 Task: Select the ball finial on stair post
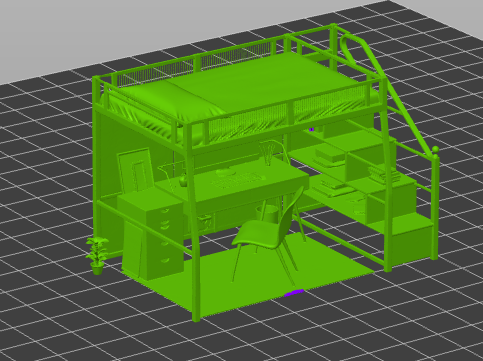coord(435,149)
